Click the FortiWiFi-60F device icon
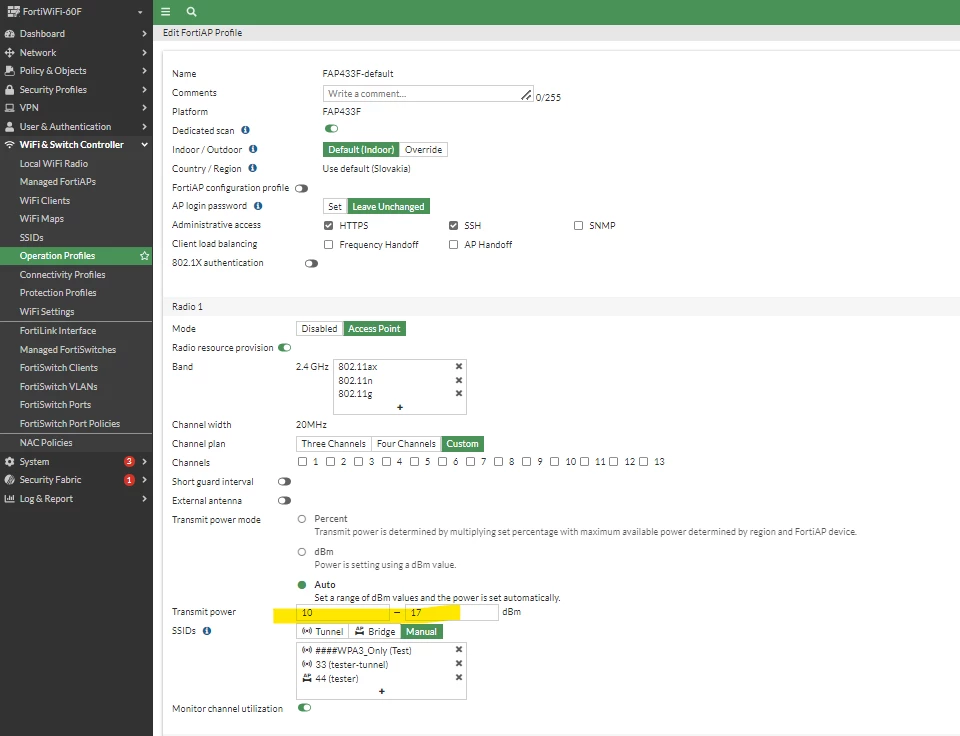Screen dimensions: 960x736 (13, 12)
